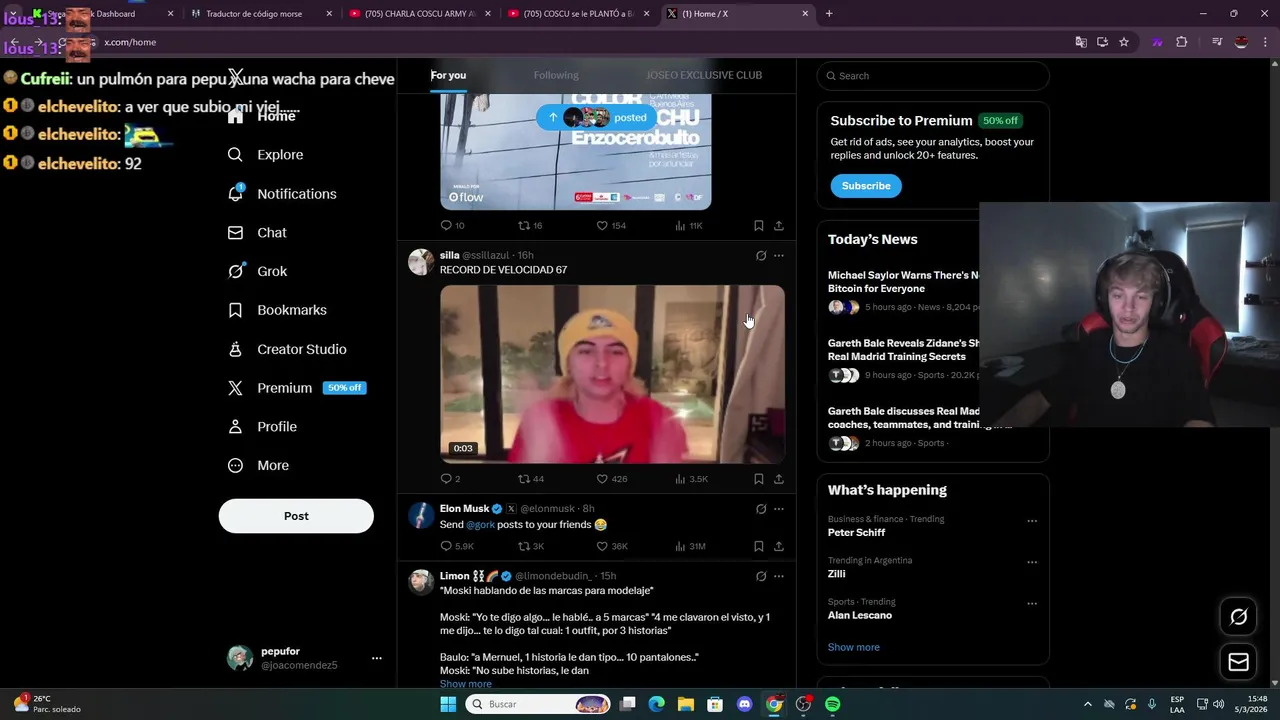Open silla's profile avatar

point(421,262)
